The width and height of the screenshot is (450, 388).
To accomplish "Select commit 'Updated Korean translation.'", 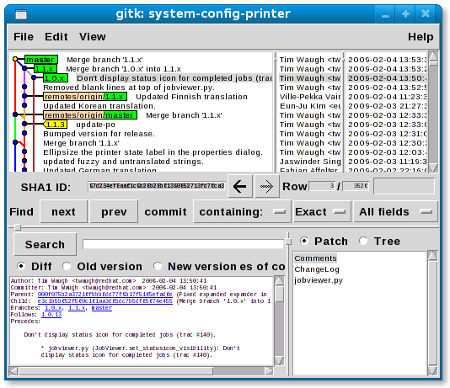I will click(99, 106).
